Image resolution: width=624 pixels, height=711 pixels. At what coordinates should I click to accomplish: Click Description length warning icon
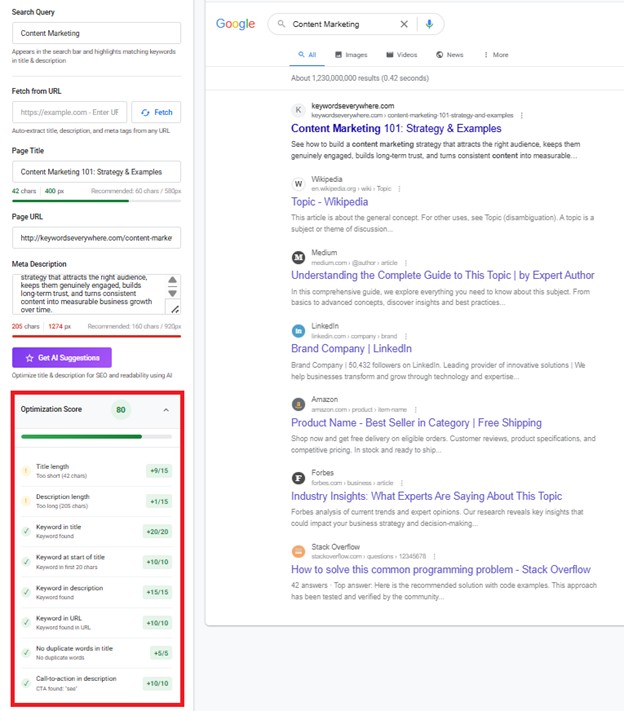[26, 501]
